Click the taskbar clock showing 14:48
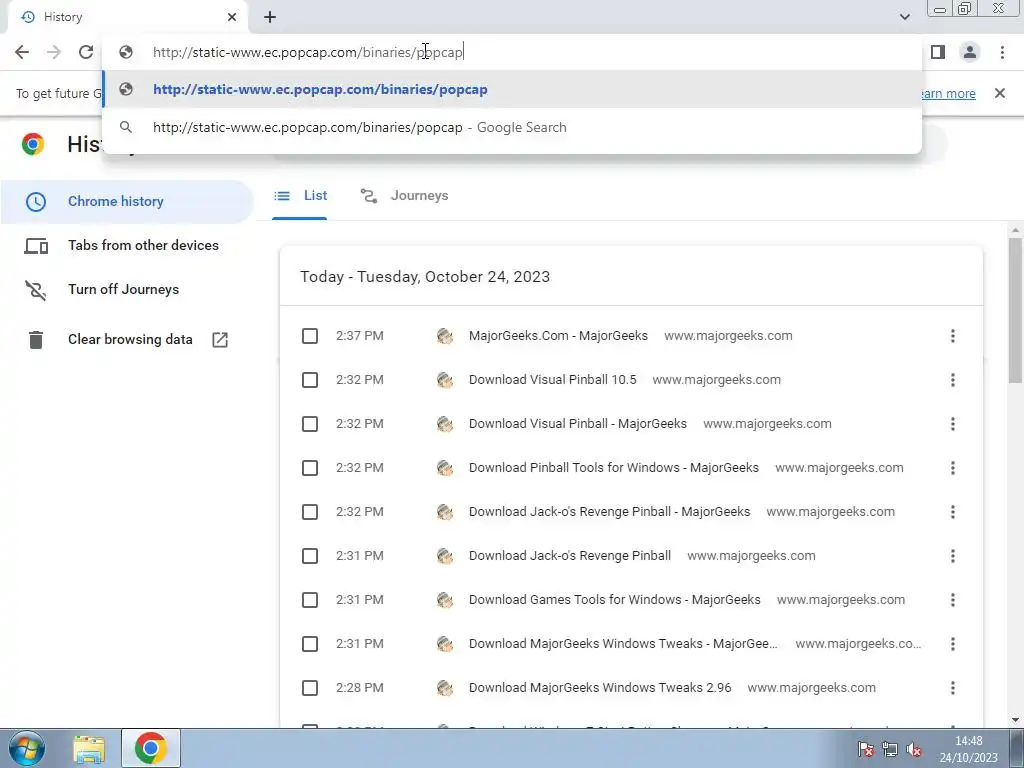The width and height of the screenshot is (1024, 768). [969, 749]
